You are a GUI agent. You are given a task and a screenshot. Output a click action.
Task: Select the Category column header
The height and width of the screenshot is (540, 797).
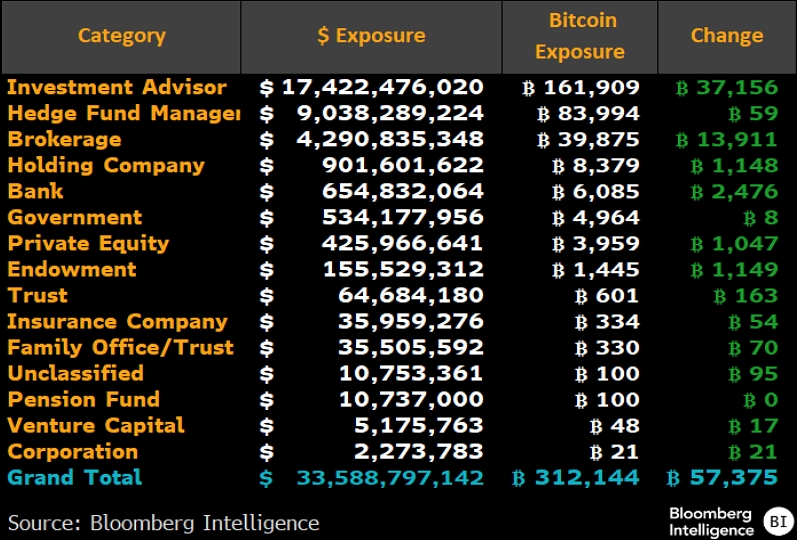pyautogui.click(x=121, y=36)
